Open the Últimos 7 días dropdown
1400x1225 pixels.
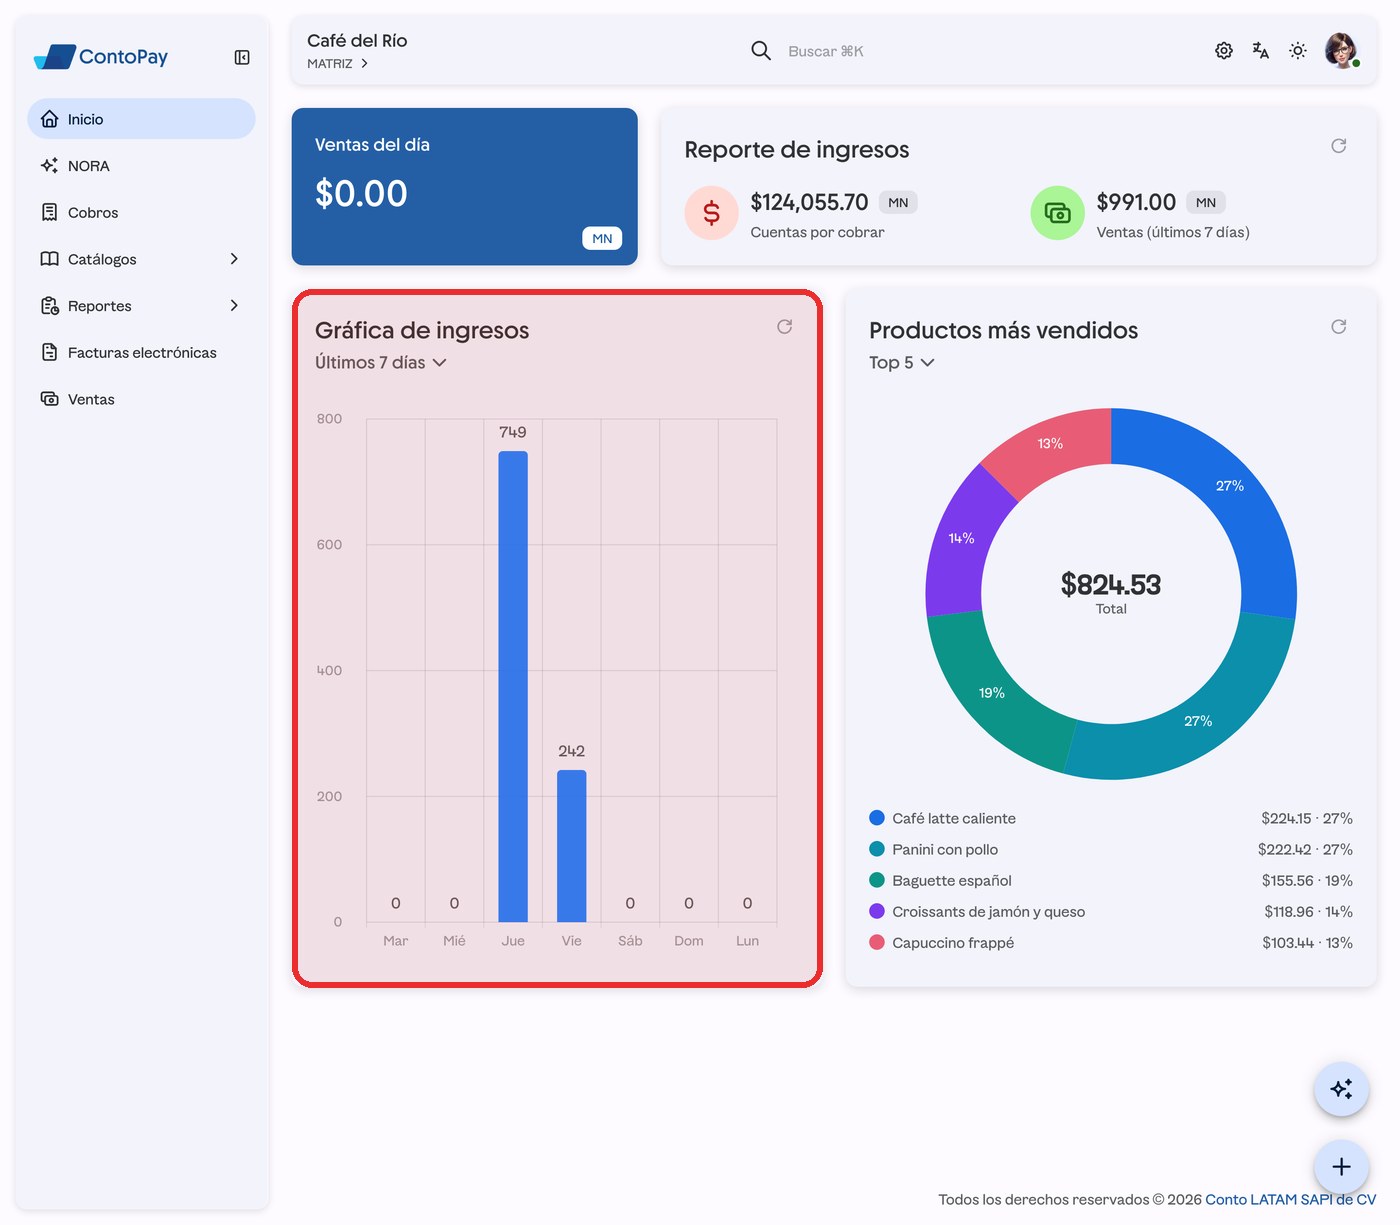point(381,362)
